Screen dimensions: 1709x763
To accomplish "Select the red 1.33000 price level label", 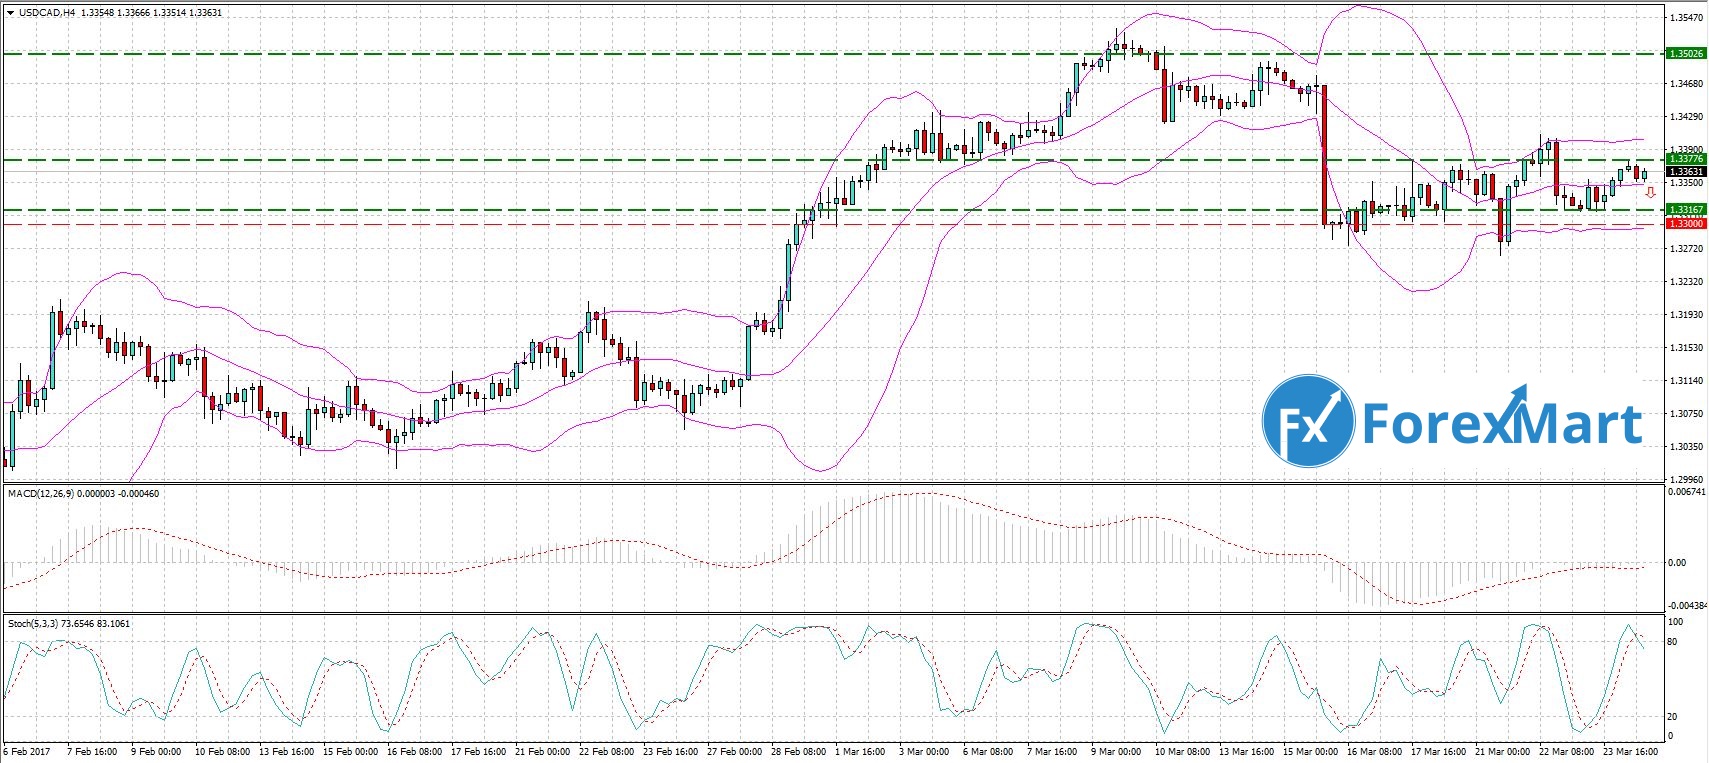I will 1686,224.
